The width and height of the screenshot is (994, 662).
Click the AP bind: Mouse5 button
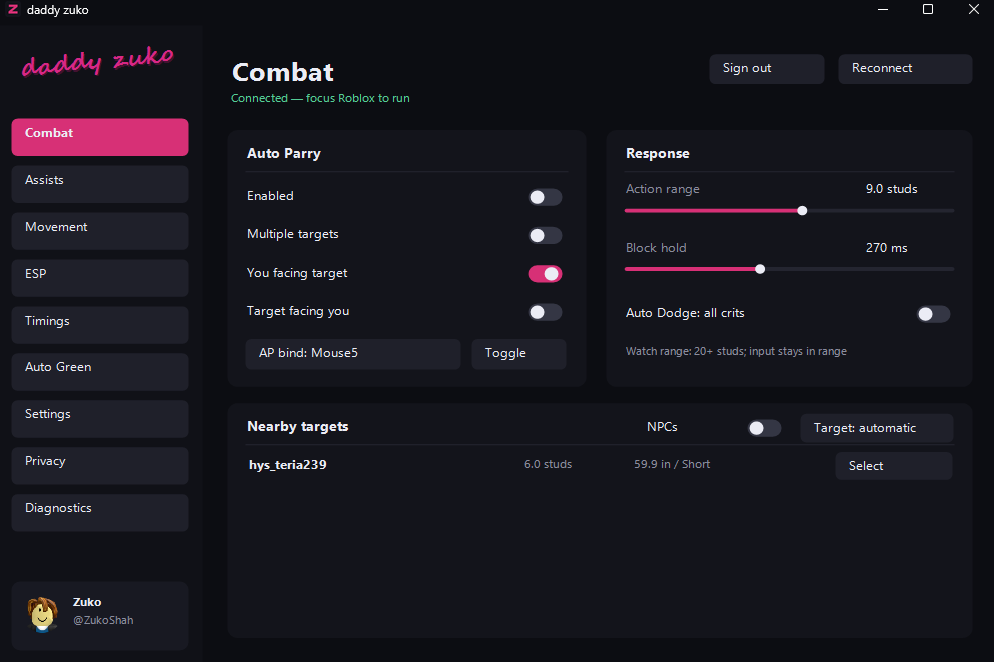[x=352, y=354]
